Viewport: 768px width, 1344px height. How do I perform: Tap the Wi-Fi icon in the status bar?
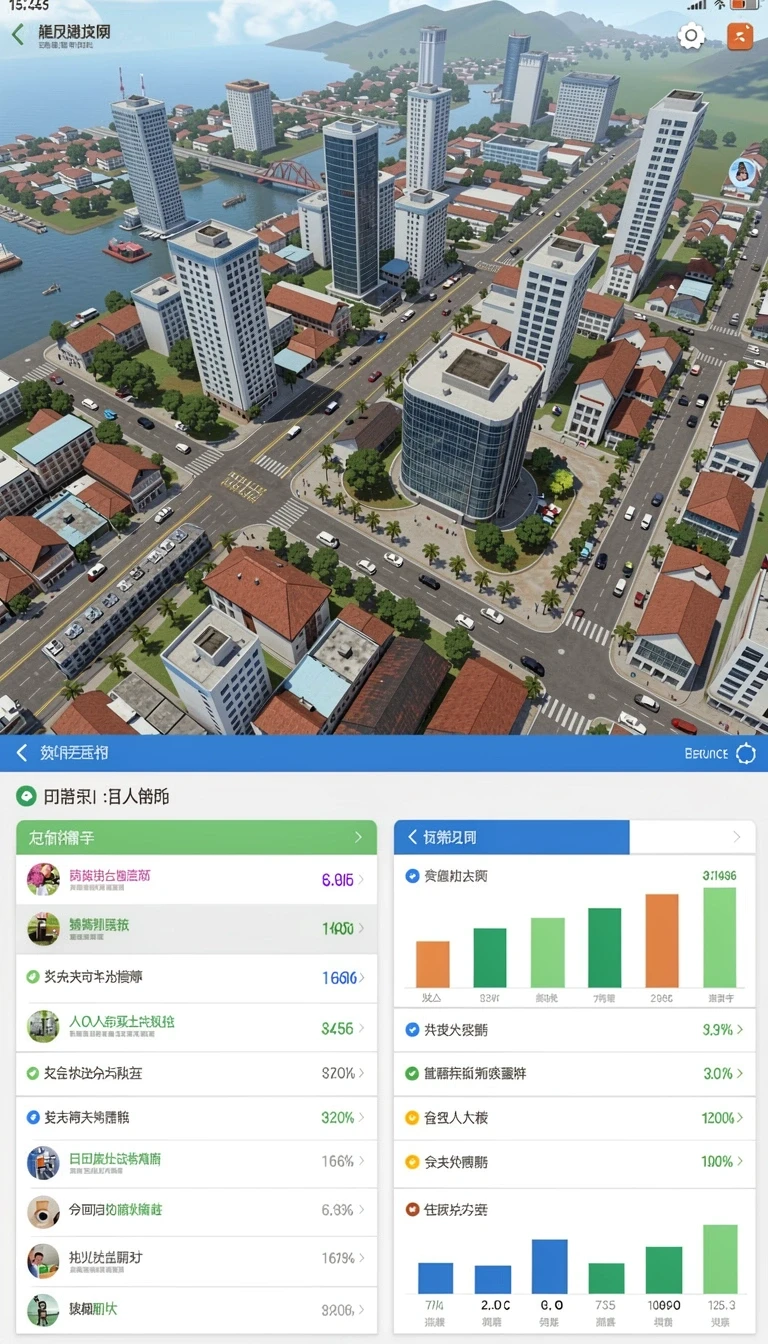[x=719, y=6]
